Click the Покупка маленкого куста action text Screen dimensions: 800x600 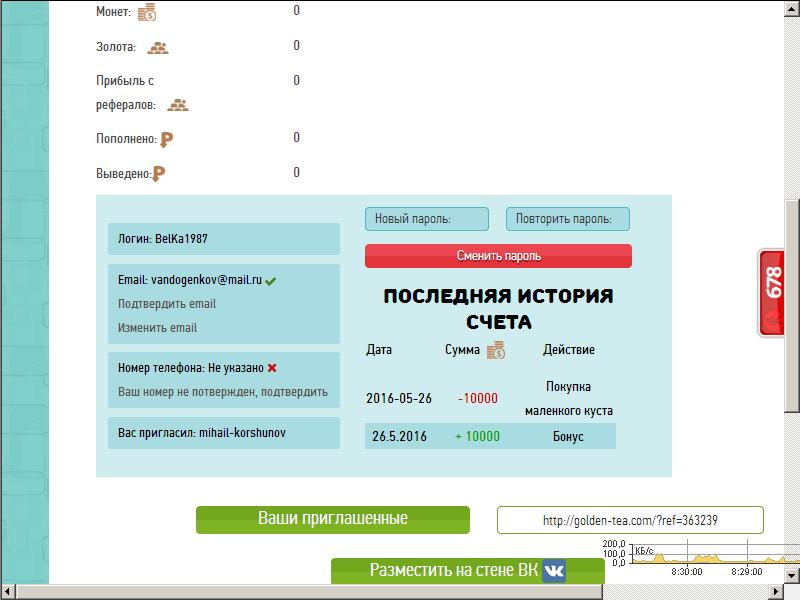(568, 398)
